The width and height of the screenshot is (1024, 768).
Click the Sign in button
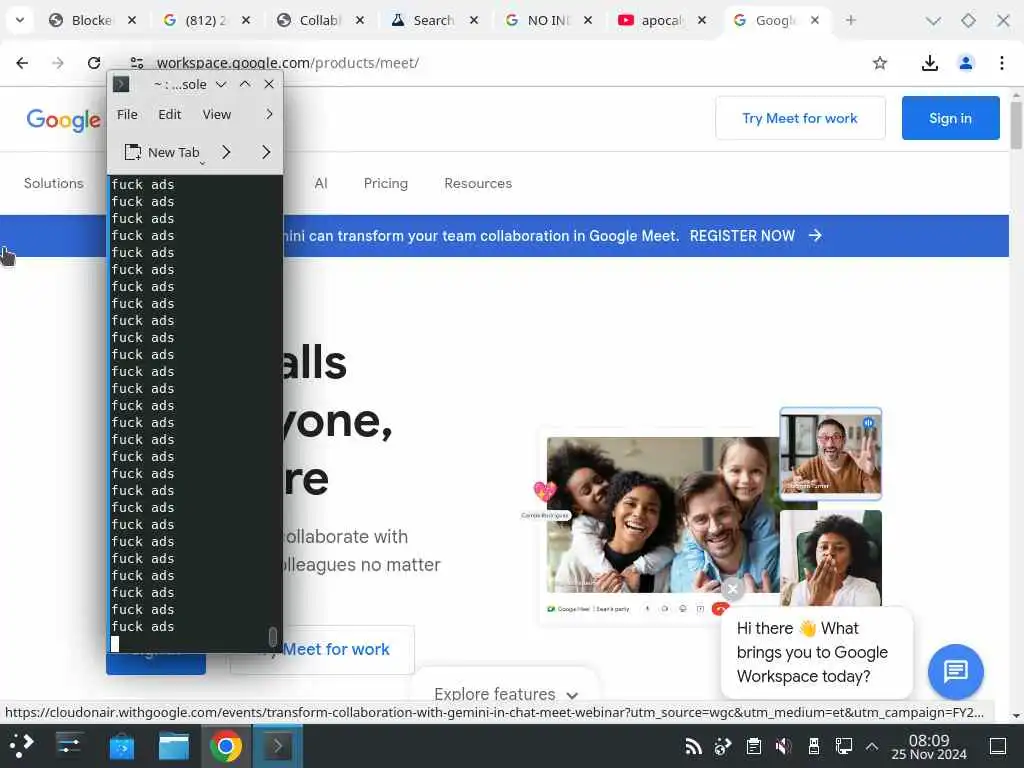click(950, 118)
